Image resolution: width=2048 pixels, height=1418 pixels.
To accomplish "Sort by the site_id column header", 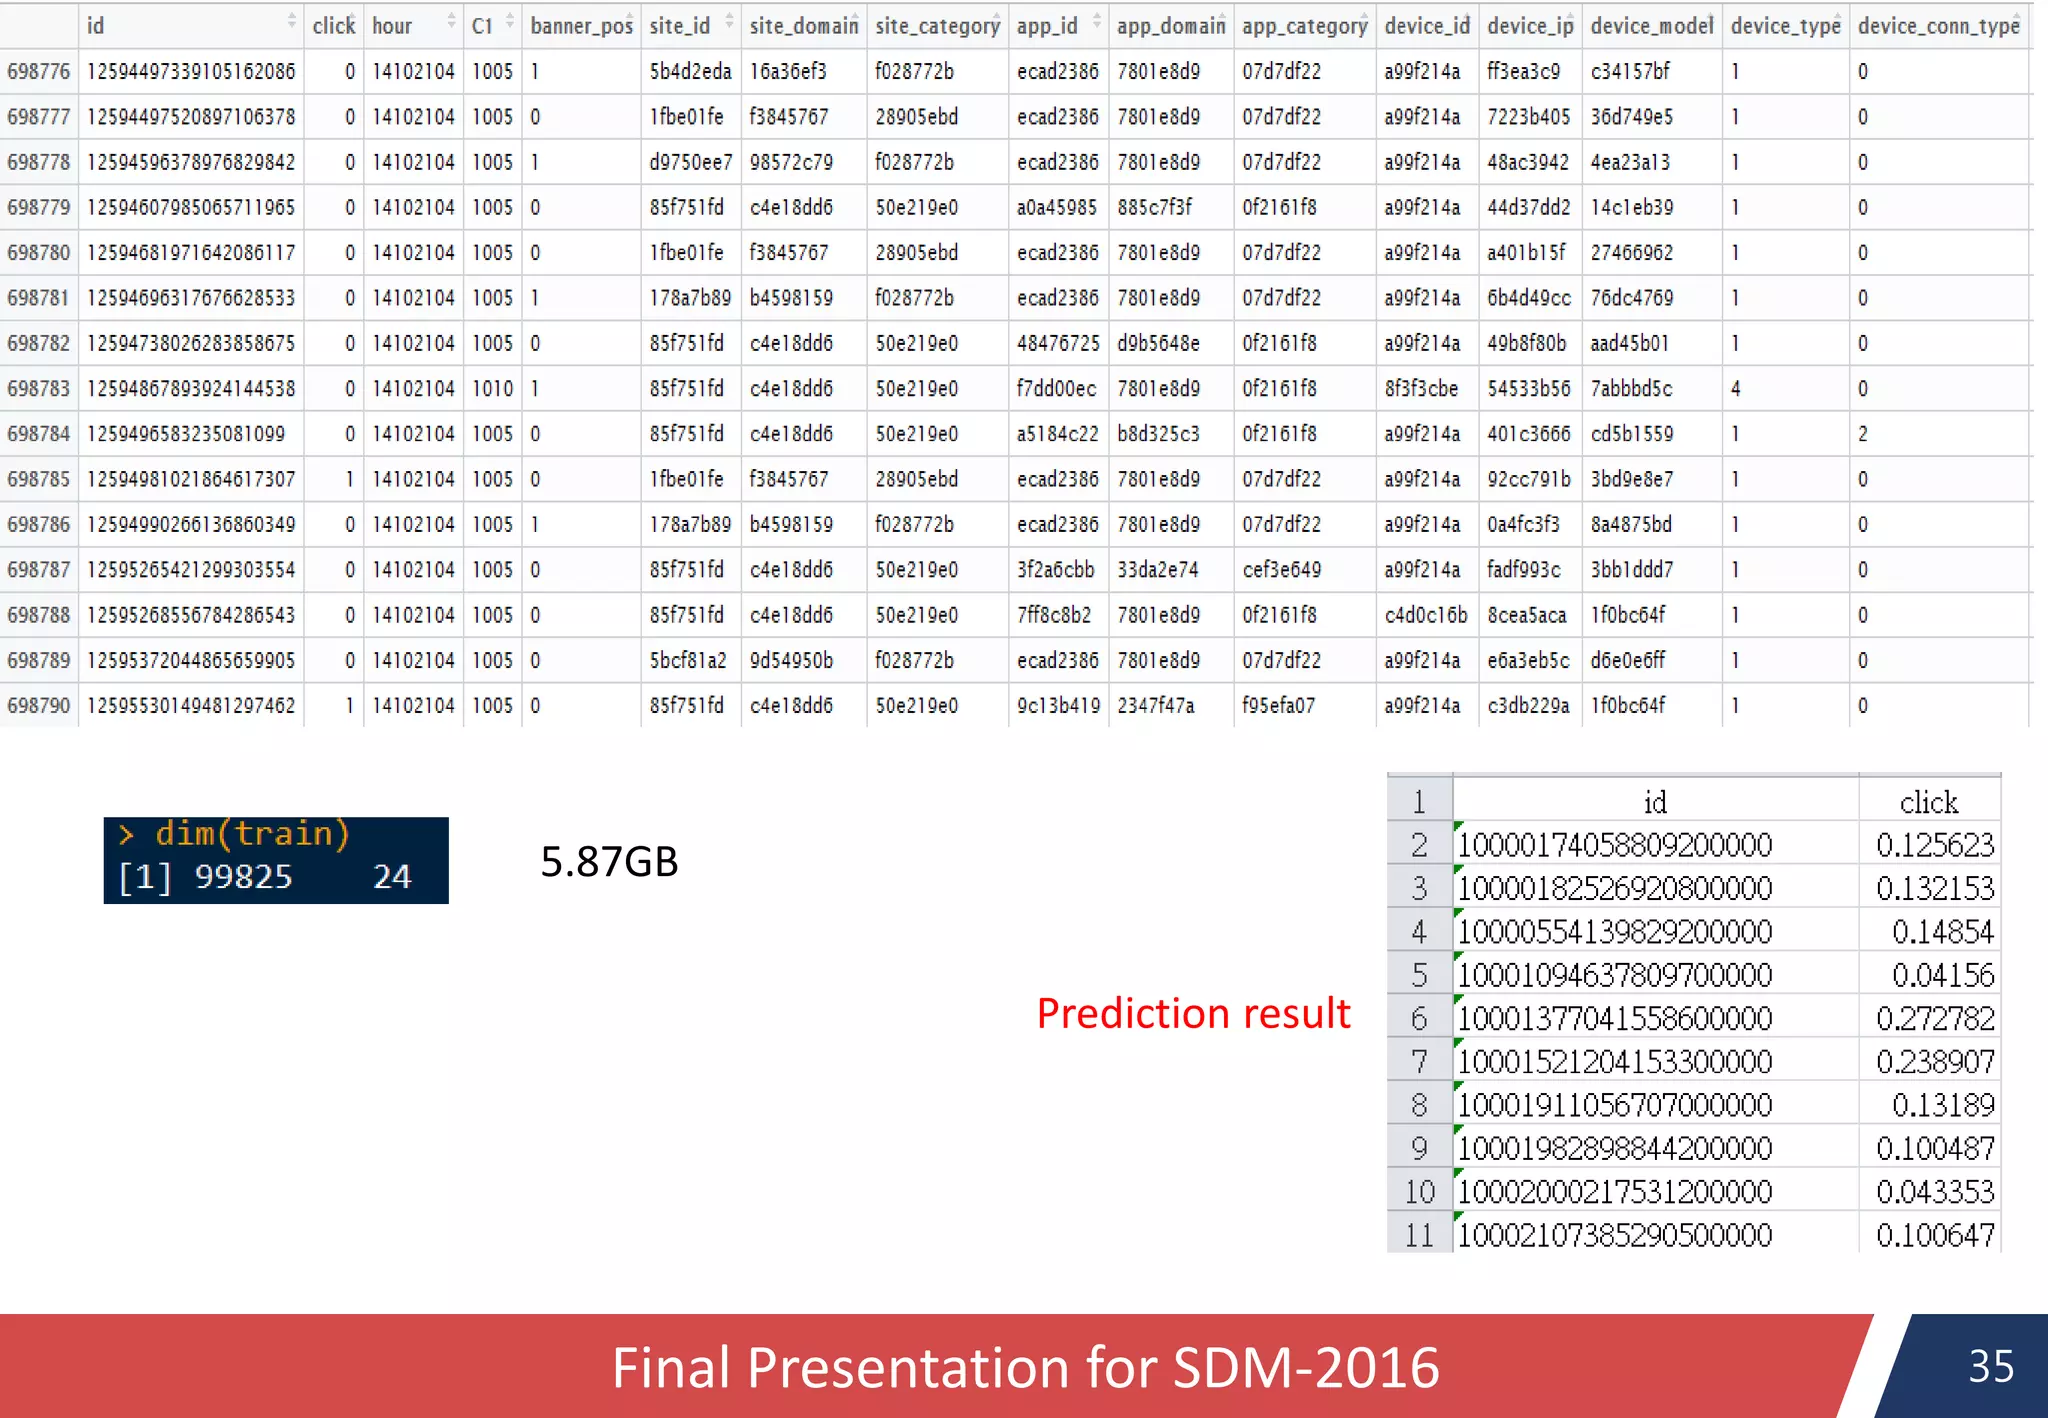I will (x=691, y=26).
